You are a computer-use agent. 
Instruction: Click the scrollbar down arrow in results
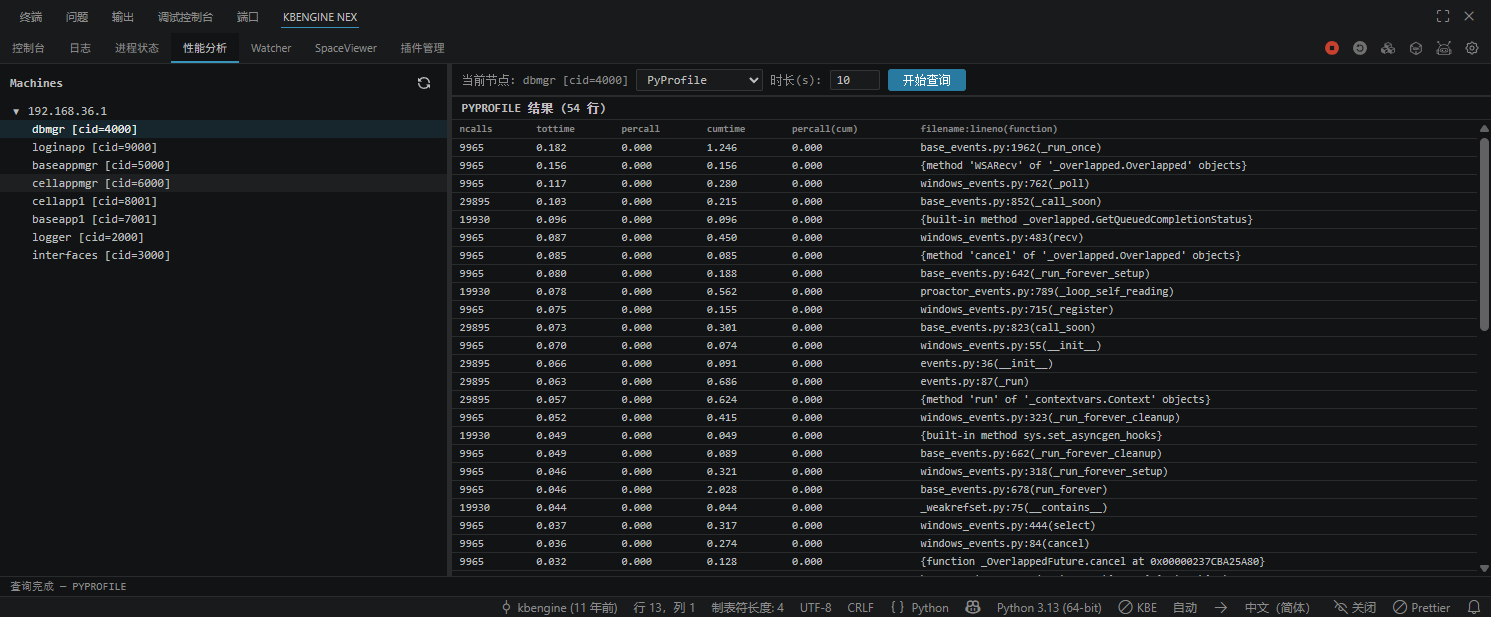point(1484,568)
